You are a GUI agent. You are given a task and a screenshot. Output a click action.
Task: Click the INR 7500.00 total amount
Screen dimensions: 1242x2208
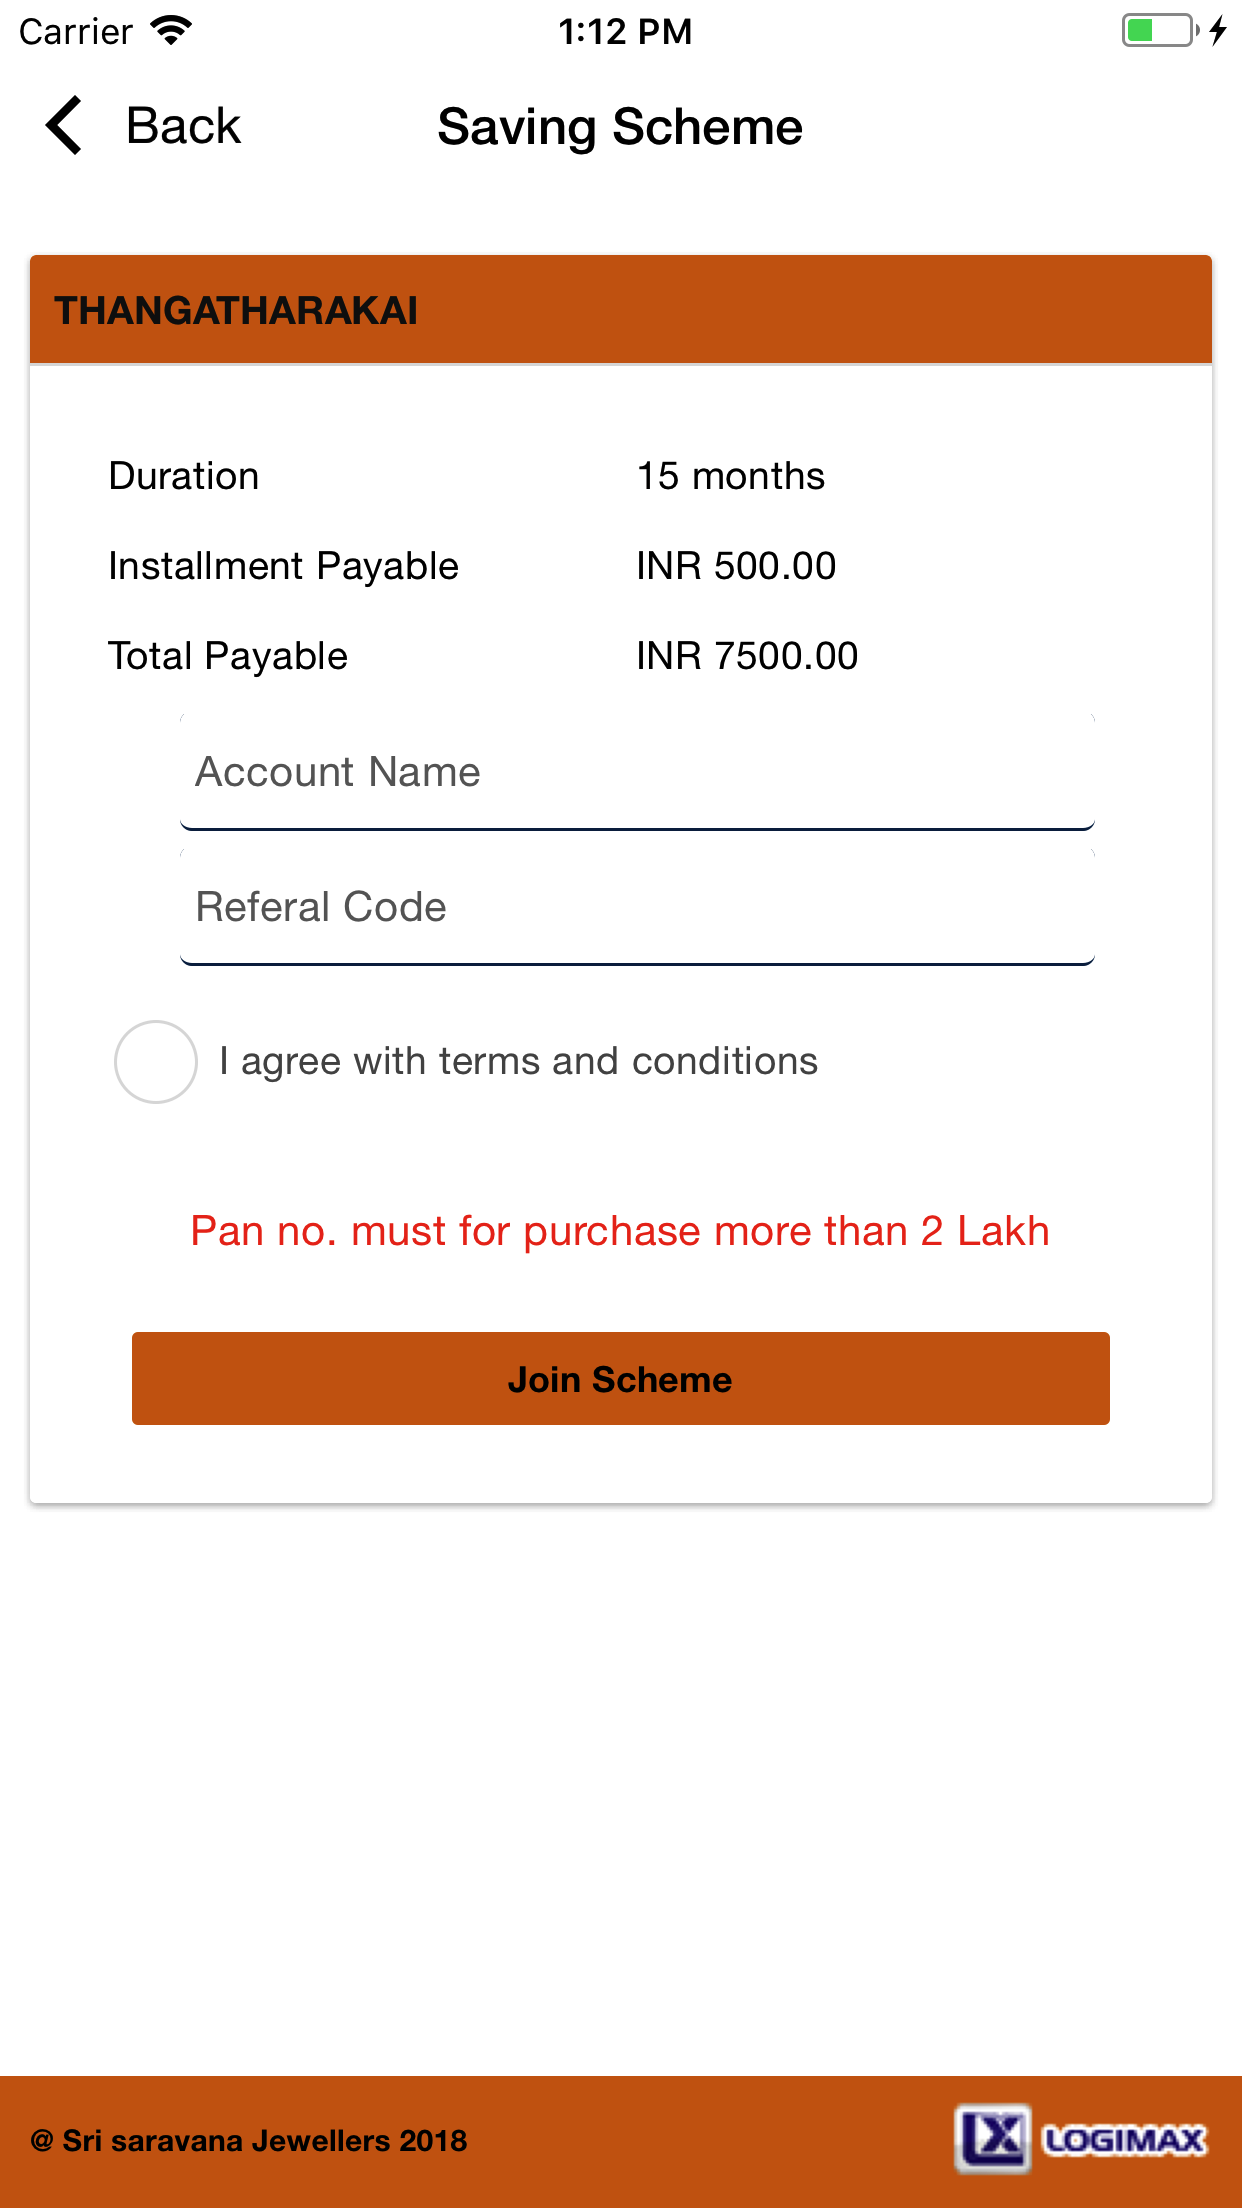(x=747, y=656)
